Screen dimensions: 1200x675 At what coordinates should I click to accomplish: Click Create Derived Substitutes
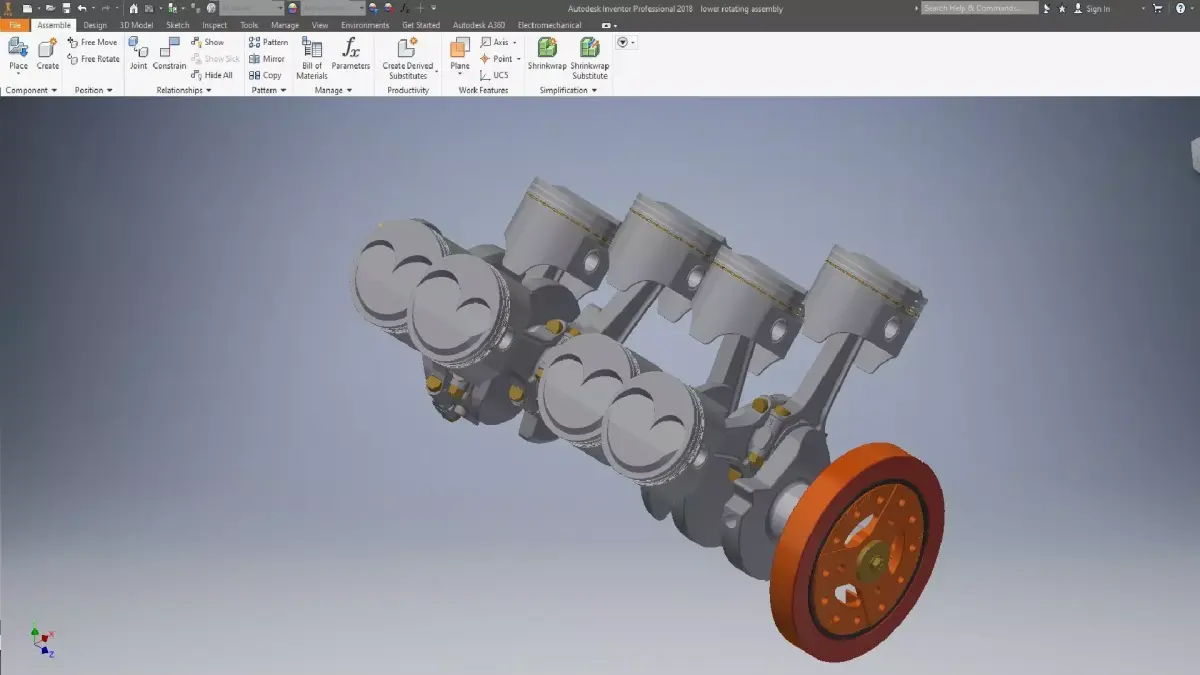click(x=408, y=58)
